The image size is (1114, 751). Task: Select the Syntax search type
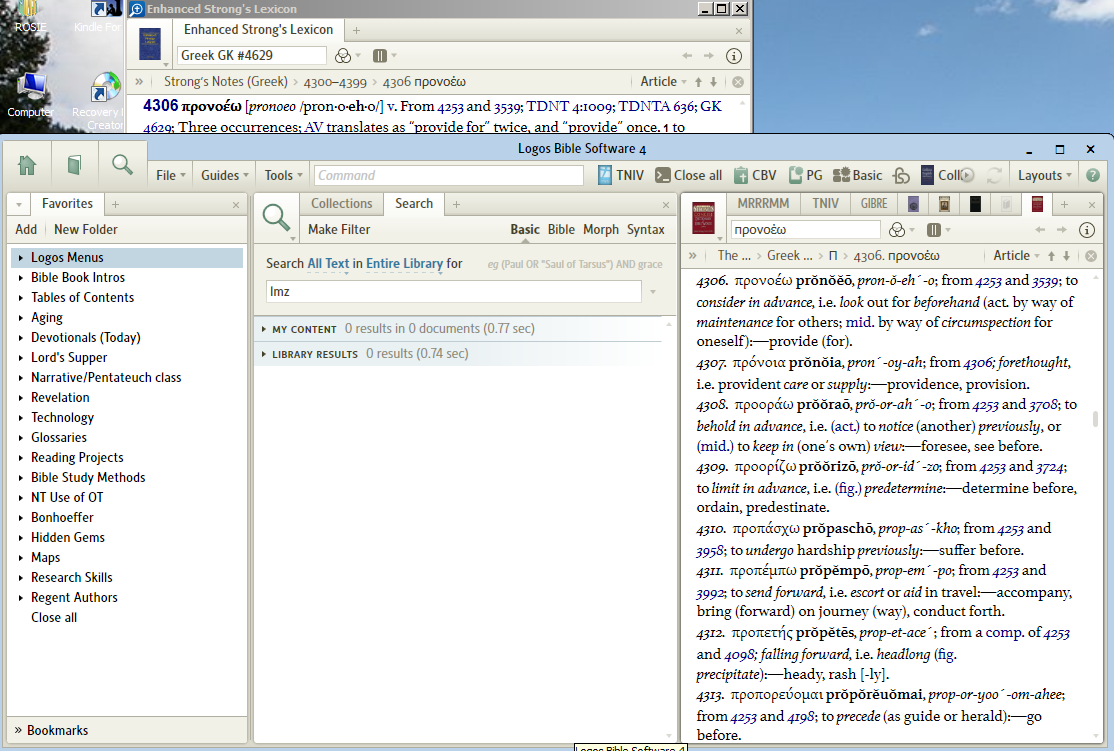[x=645, y=229]
